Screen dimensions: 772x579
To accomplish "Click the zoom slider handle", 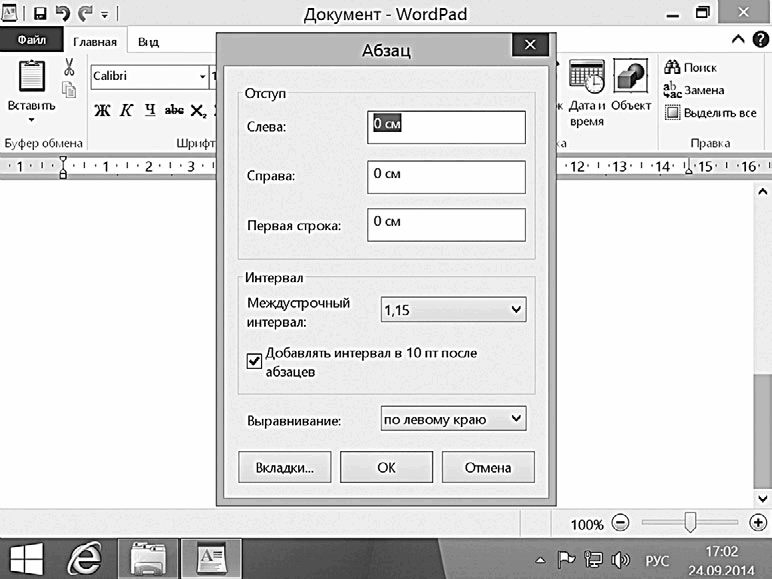I will click(x=690, y=522).
